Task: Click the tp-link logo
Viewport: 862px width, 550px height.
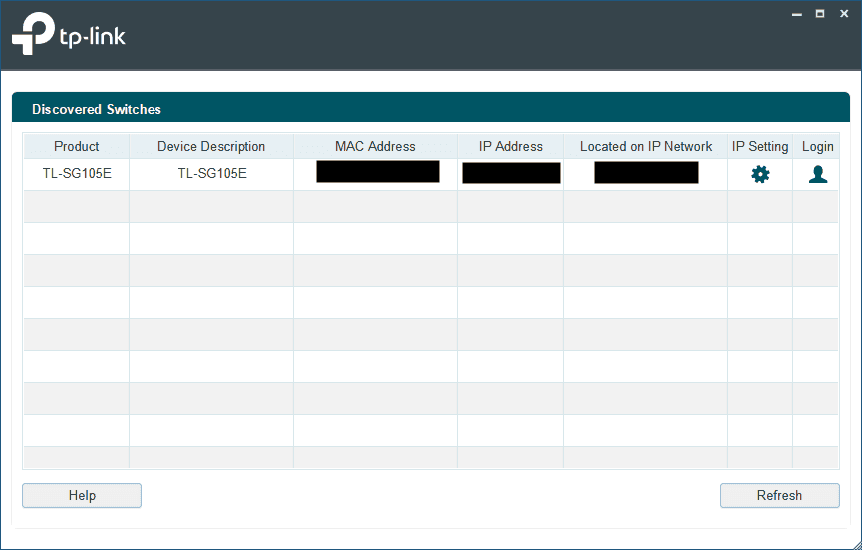Action: point(69,34)
